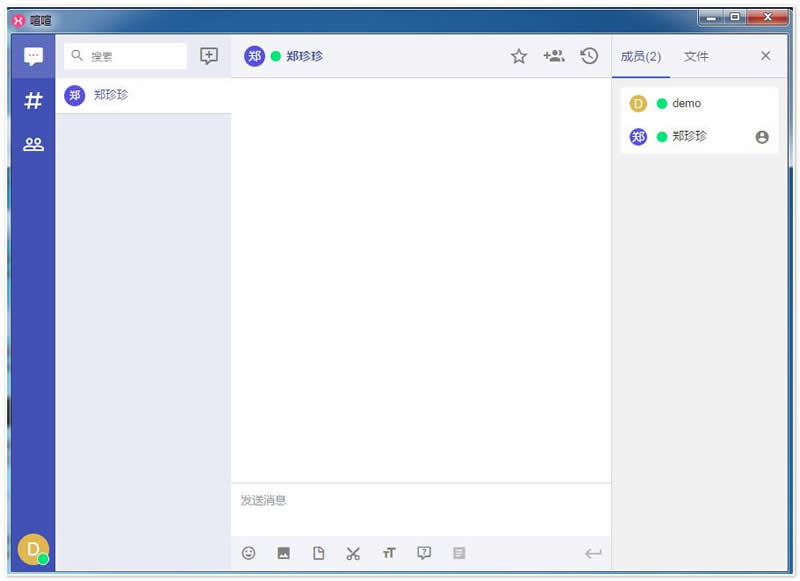Open the channels hash icon
Viewport: 800px width, 581px height.
tap(33, 100)
